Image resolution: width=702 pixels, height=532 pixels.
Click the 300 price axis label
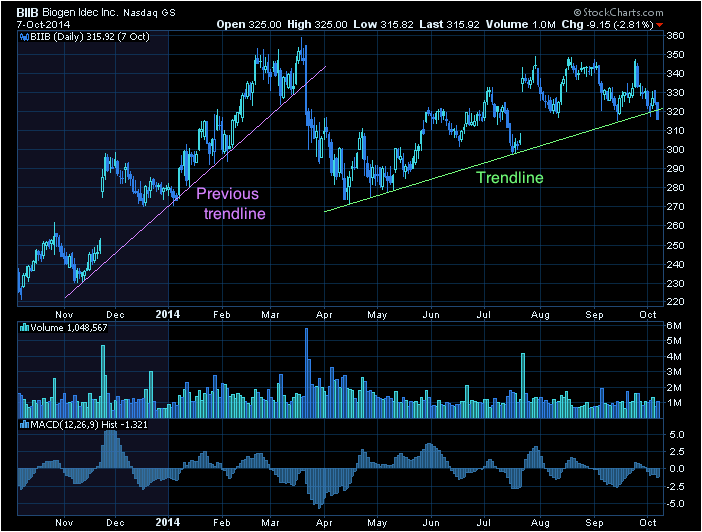tap(676, 150)
